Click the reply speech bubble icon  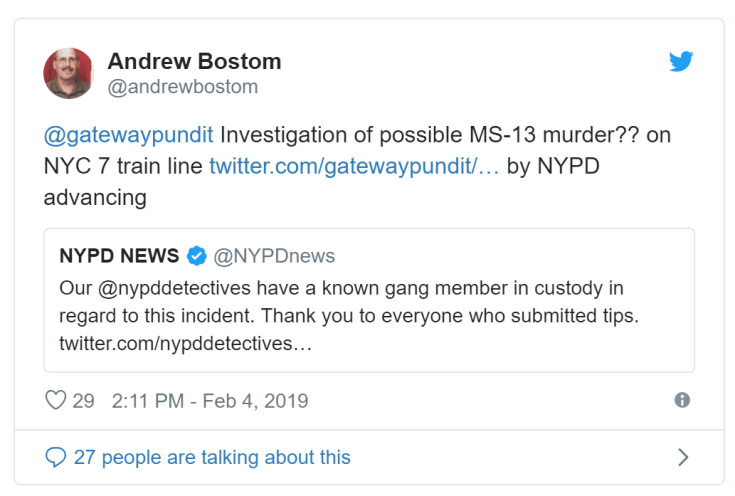(56, 458)
